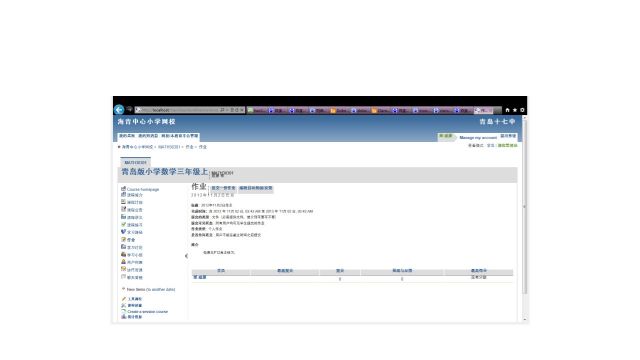
Task: Open the Course homepage icon in sidebar
Action: coord(123,189)
